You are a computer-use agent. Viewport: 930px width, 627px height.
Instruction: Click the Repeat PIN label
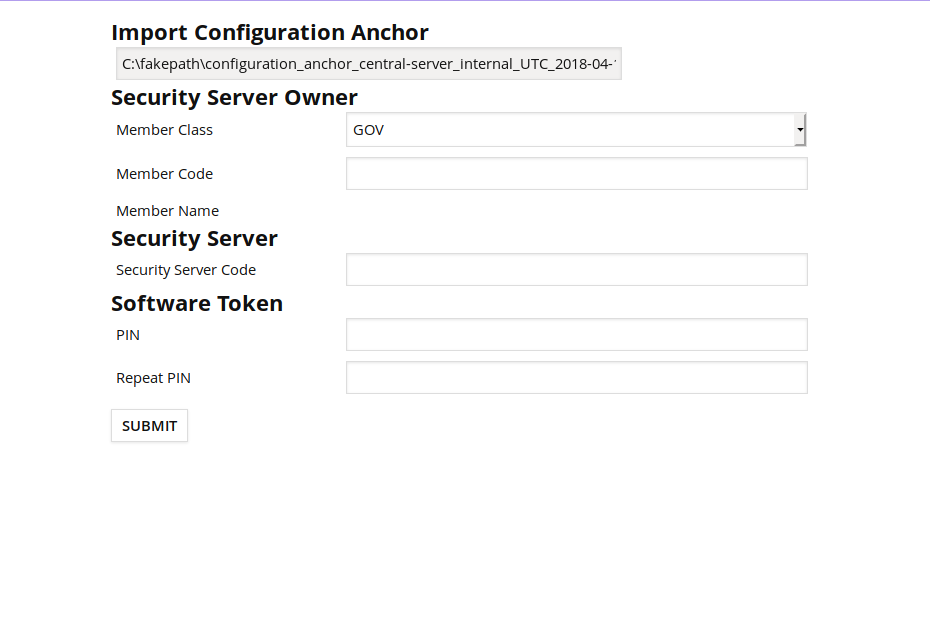(x=153, y=378)
